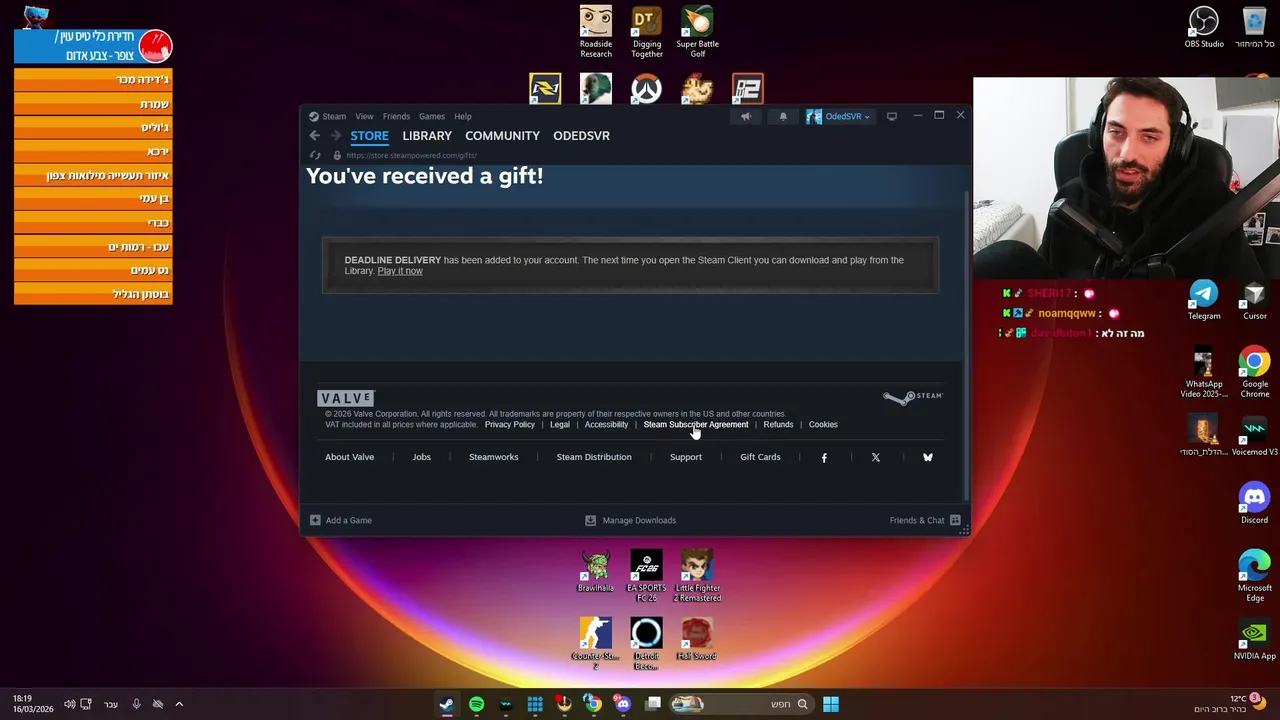Image resolution: width=1280 pixels, height=720 pixels.
Task: Open the Jobs footer link
Action: coord(422,457)
